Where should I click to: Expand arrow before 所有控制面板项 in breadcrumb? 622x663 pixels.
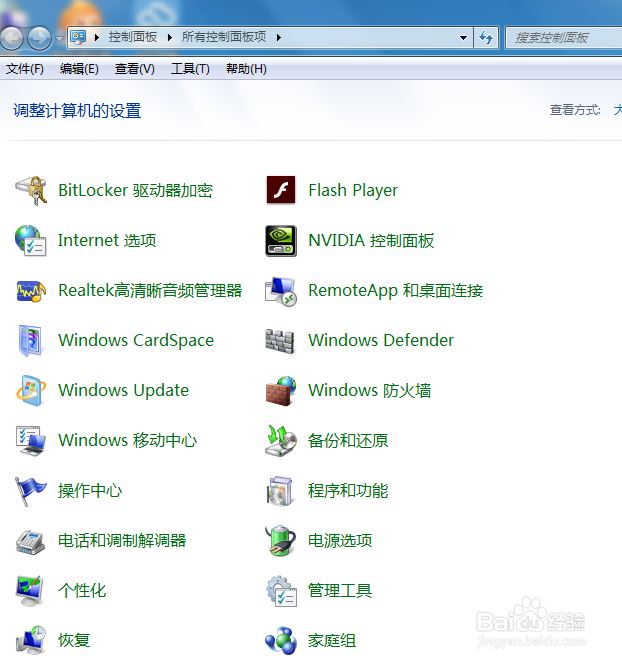tap(170, 38)
